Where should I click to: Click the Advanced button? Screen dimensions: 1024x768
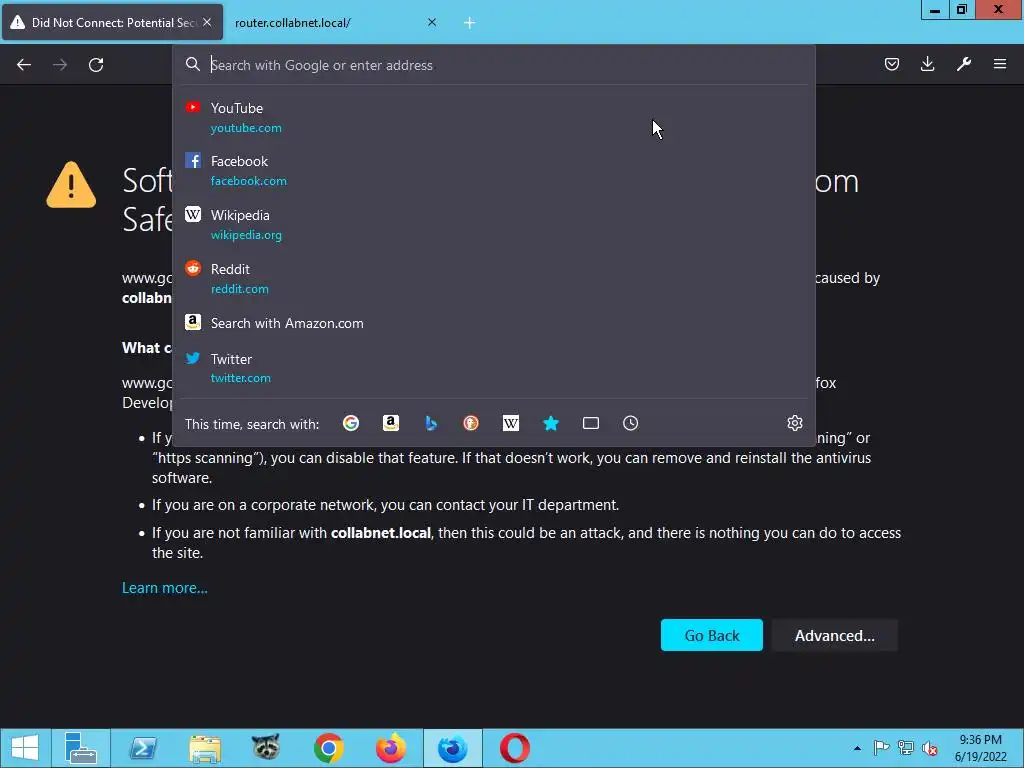tap(834, 635)
